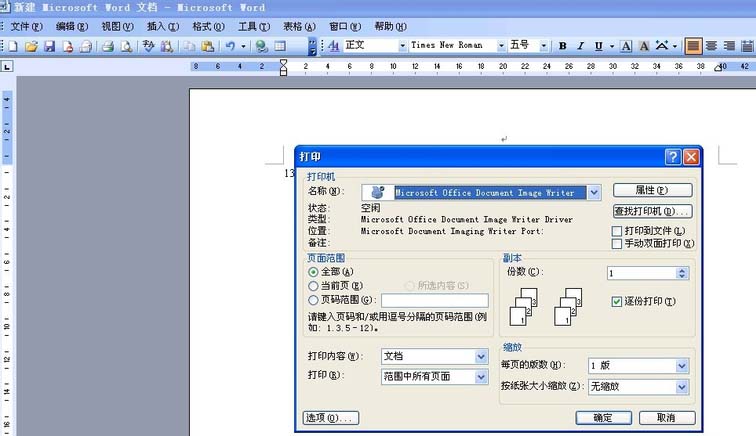Click the Undo arrow icon
This screenshot has width=756, height=436.
click(230, 46)
